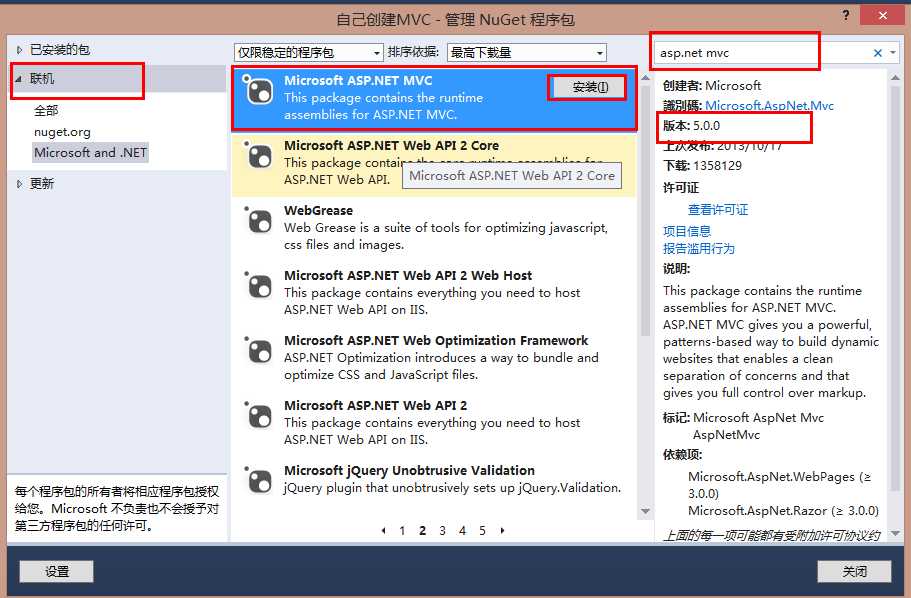Image resolution: width=911 pixels, height=598 pixels.
Task: Open the help question mark in title bar
Action: click(x=846, y=15)
